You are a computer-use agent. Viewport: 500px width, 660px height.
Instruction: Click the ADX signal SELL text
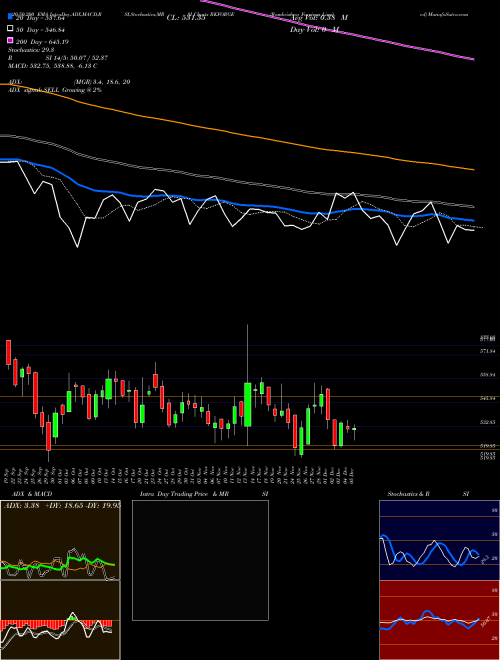tap(55, 90)
